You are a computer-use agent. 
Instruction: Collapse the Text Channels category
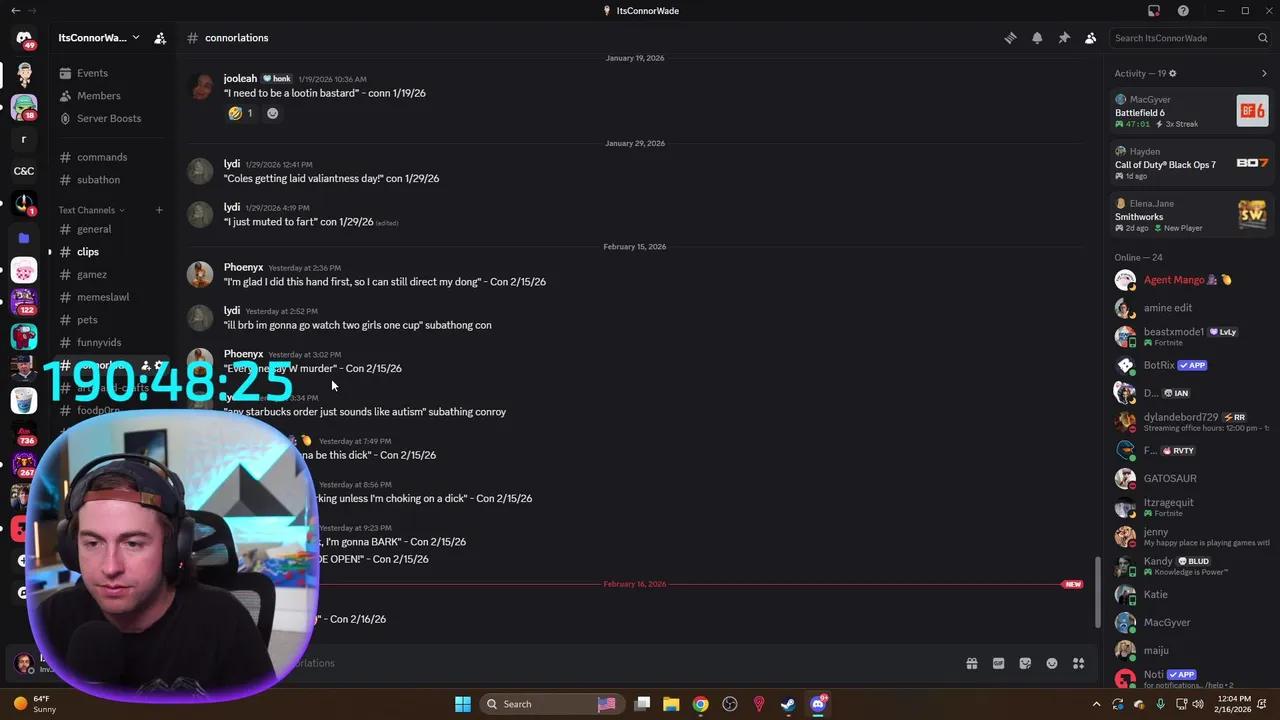pos(91,210)
